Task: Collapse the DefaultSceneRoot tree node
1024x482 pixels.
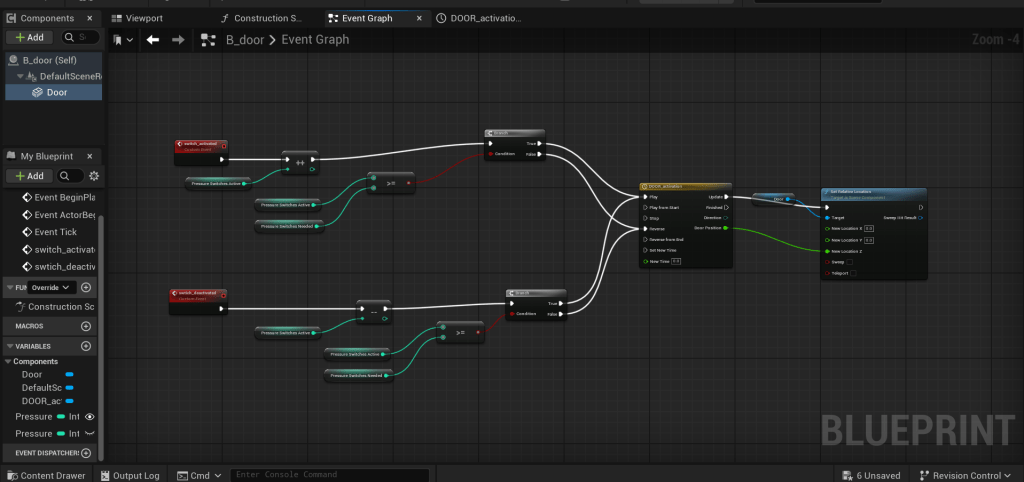Action: 21,76
